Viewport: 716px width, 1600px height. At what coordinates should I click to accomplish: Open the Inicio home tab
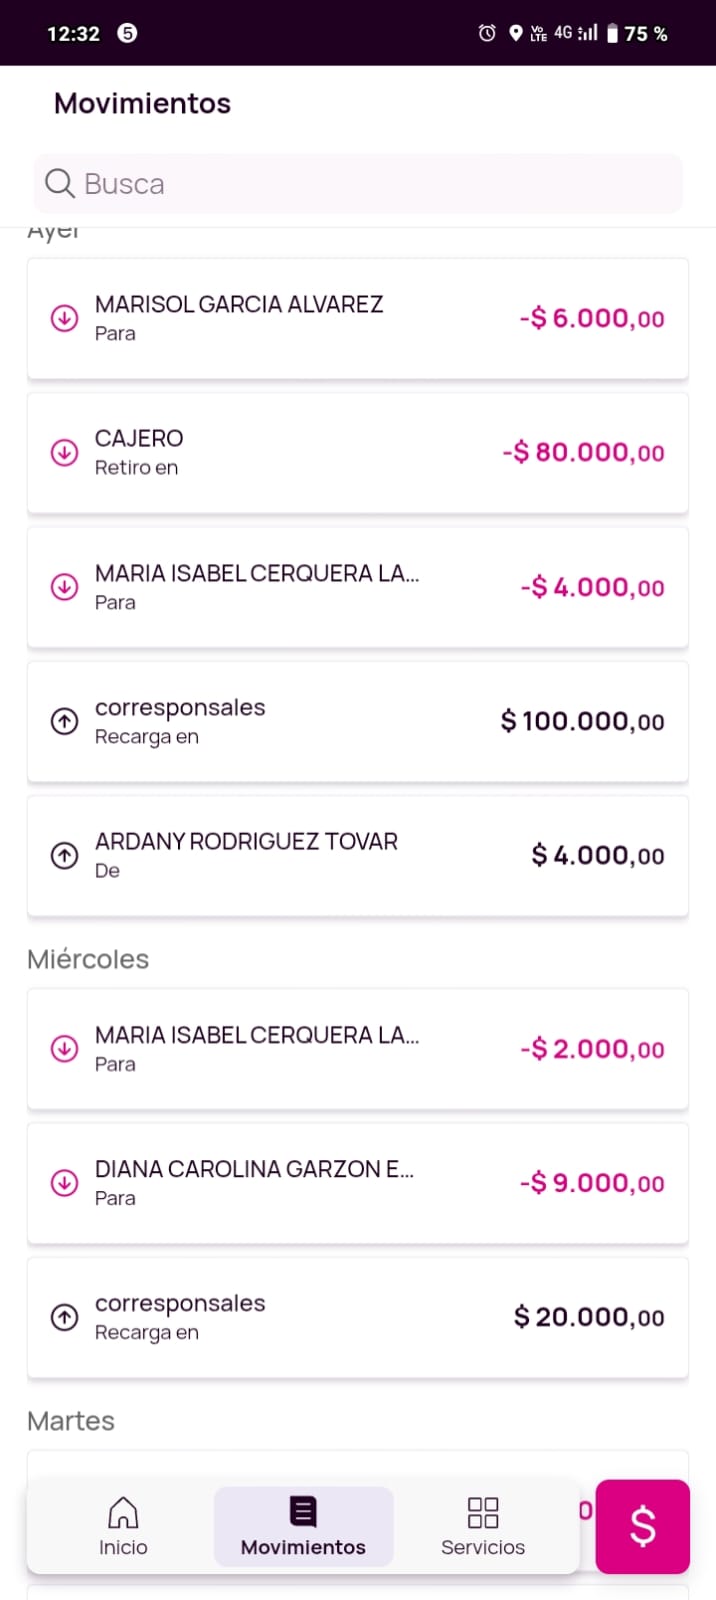123,1527
